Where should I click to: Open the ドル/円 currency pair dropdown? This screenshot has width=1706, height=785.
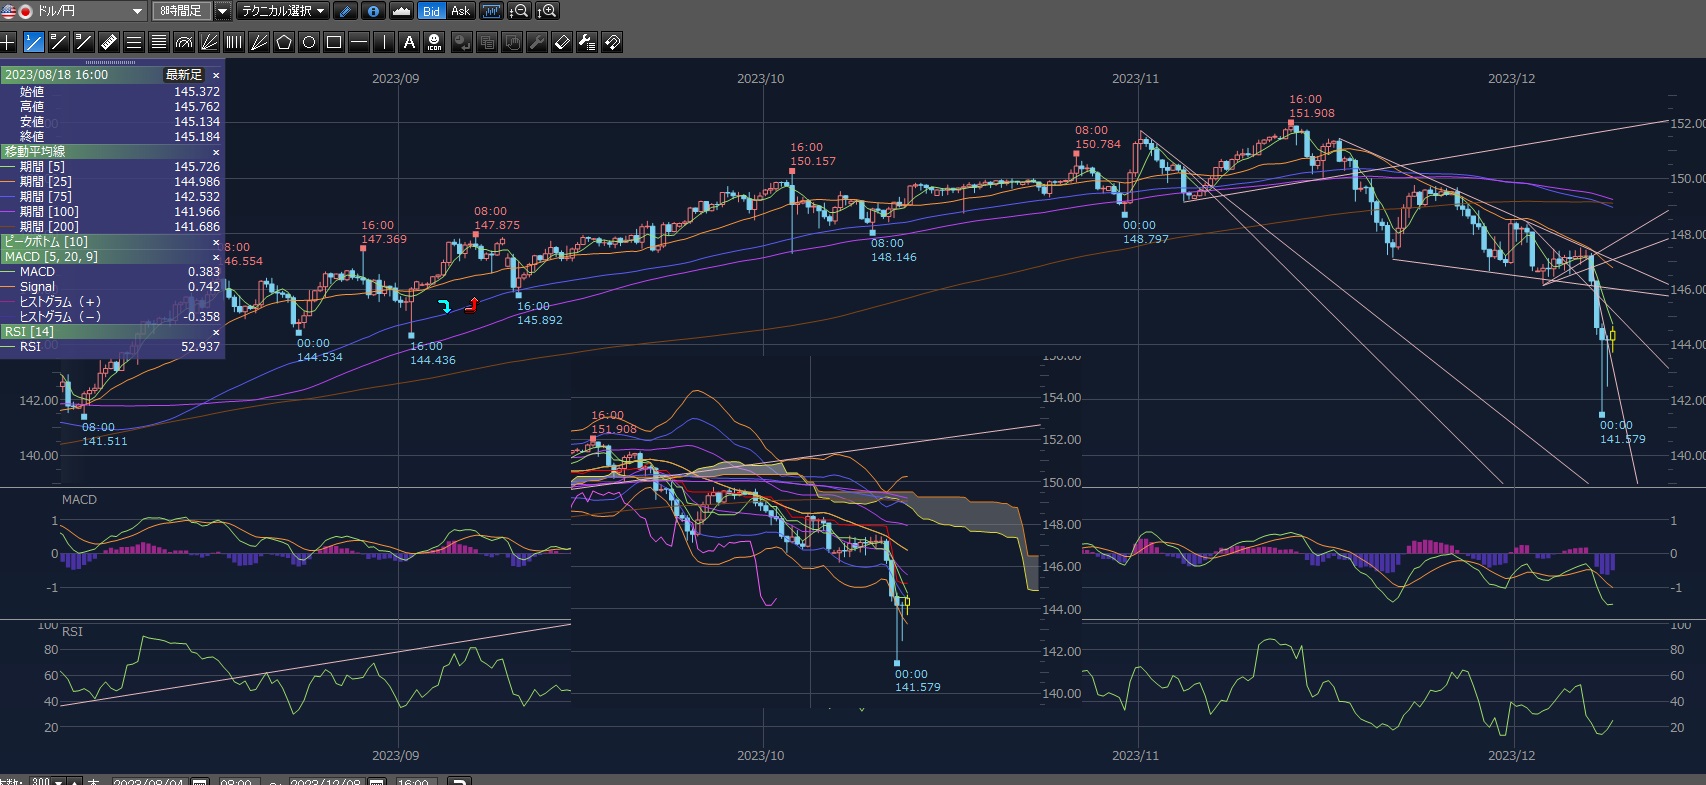click(x=138, y=11)
